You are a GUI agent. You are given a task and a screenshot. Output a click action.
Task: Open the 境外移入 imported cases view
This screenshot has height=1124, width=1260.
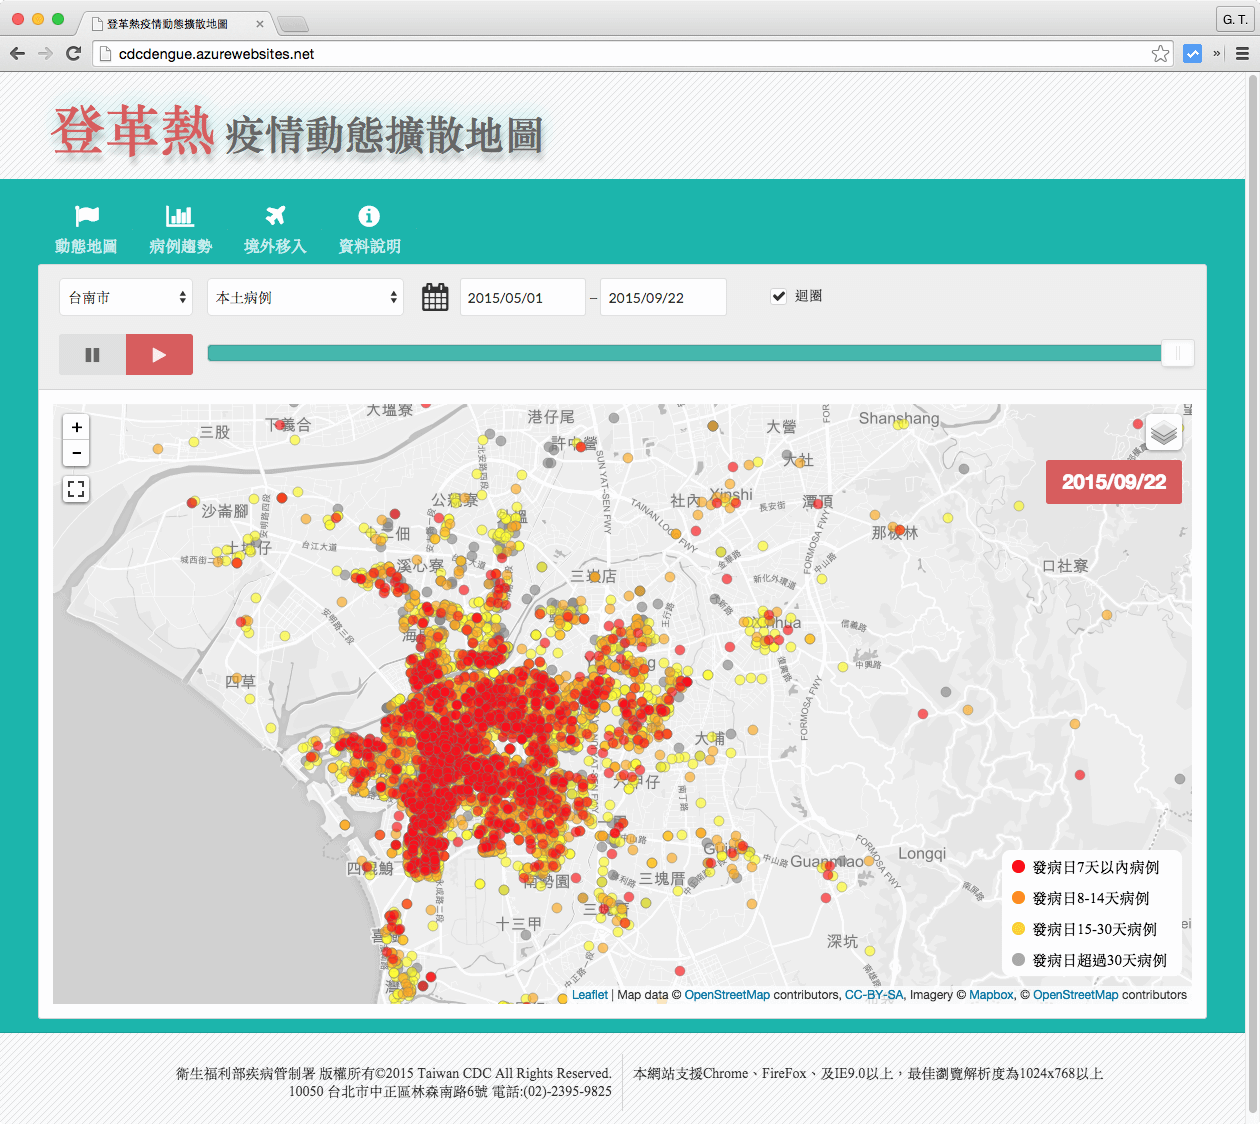click(x=274, y=228)
